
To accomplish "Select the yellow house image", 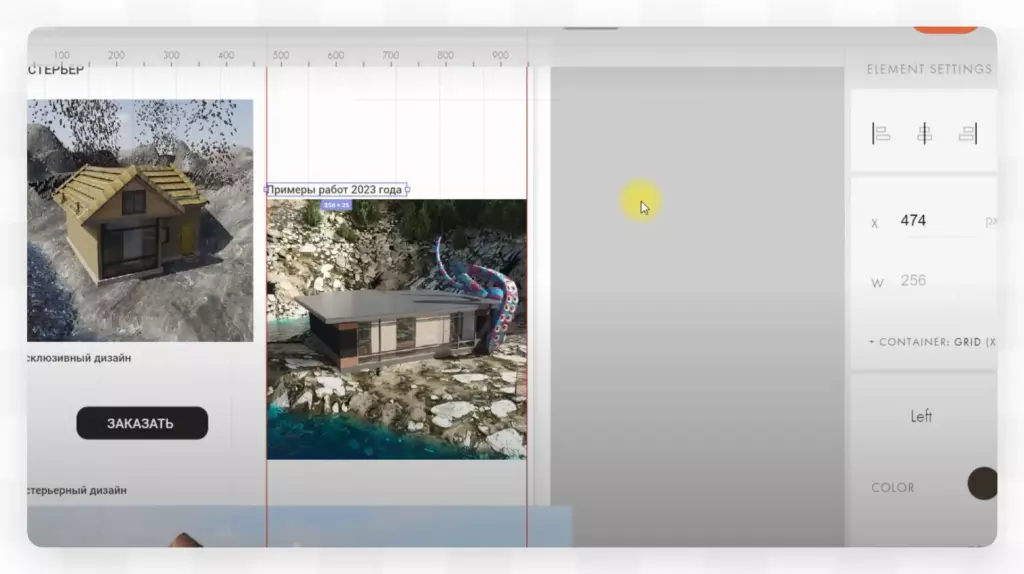I will (x=140, y=220).
